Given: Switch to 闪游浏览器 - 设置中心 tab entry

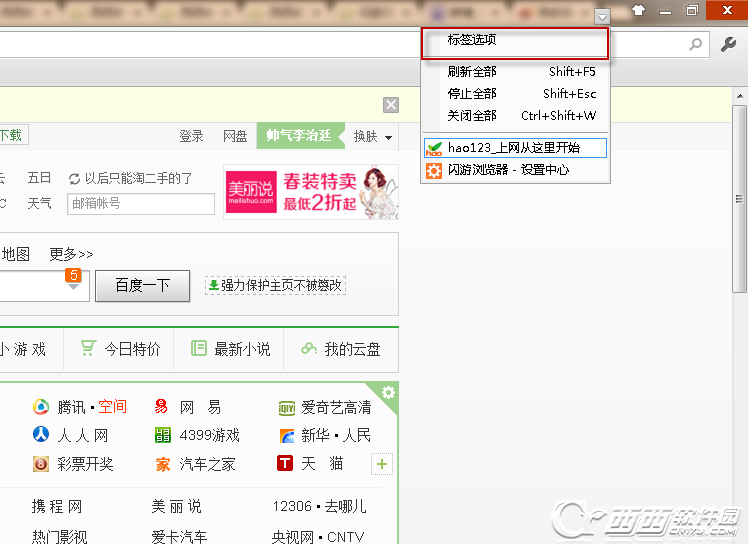Looking at the screenshot, I should [515, 170].
